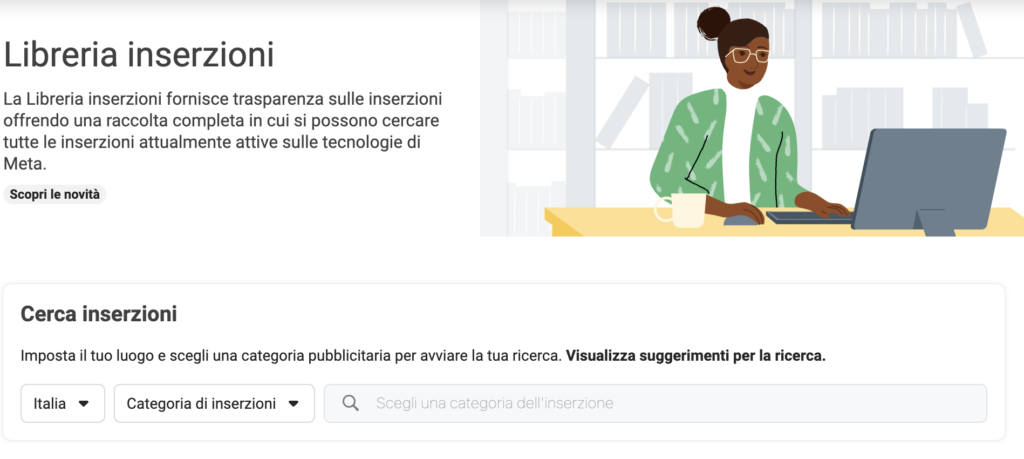Viewport: 1024px width, 459px height.
Task: Click the Libreria inserzioni page heading
Action: coord(138,55)
